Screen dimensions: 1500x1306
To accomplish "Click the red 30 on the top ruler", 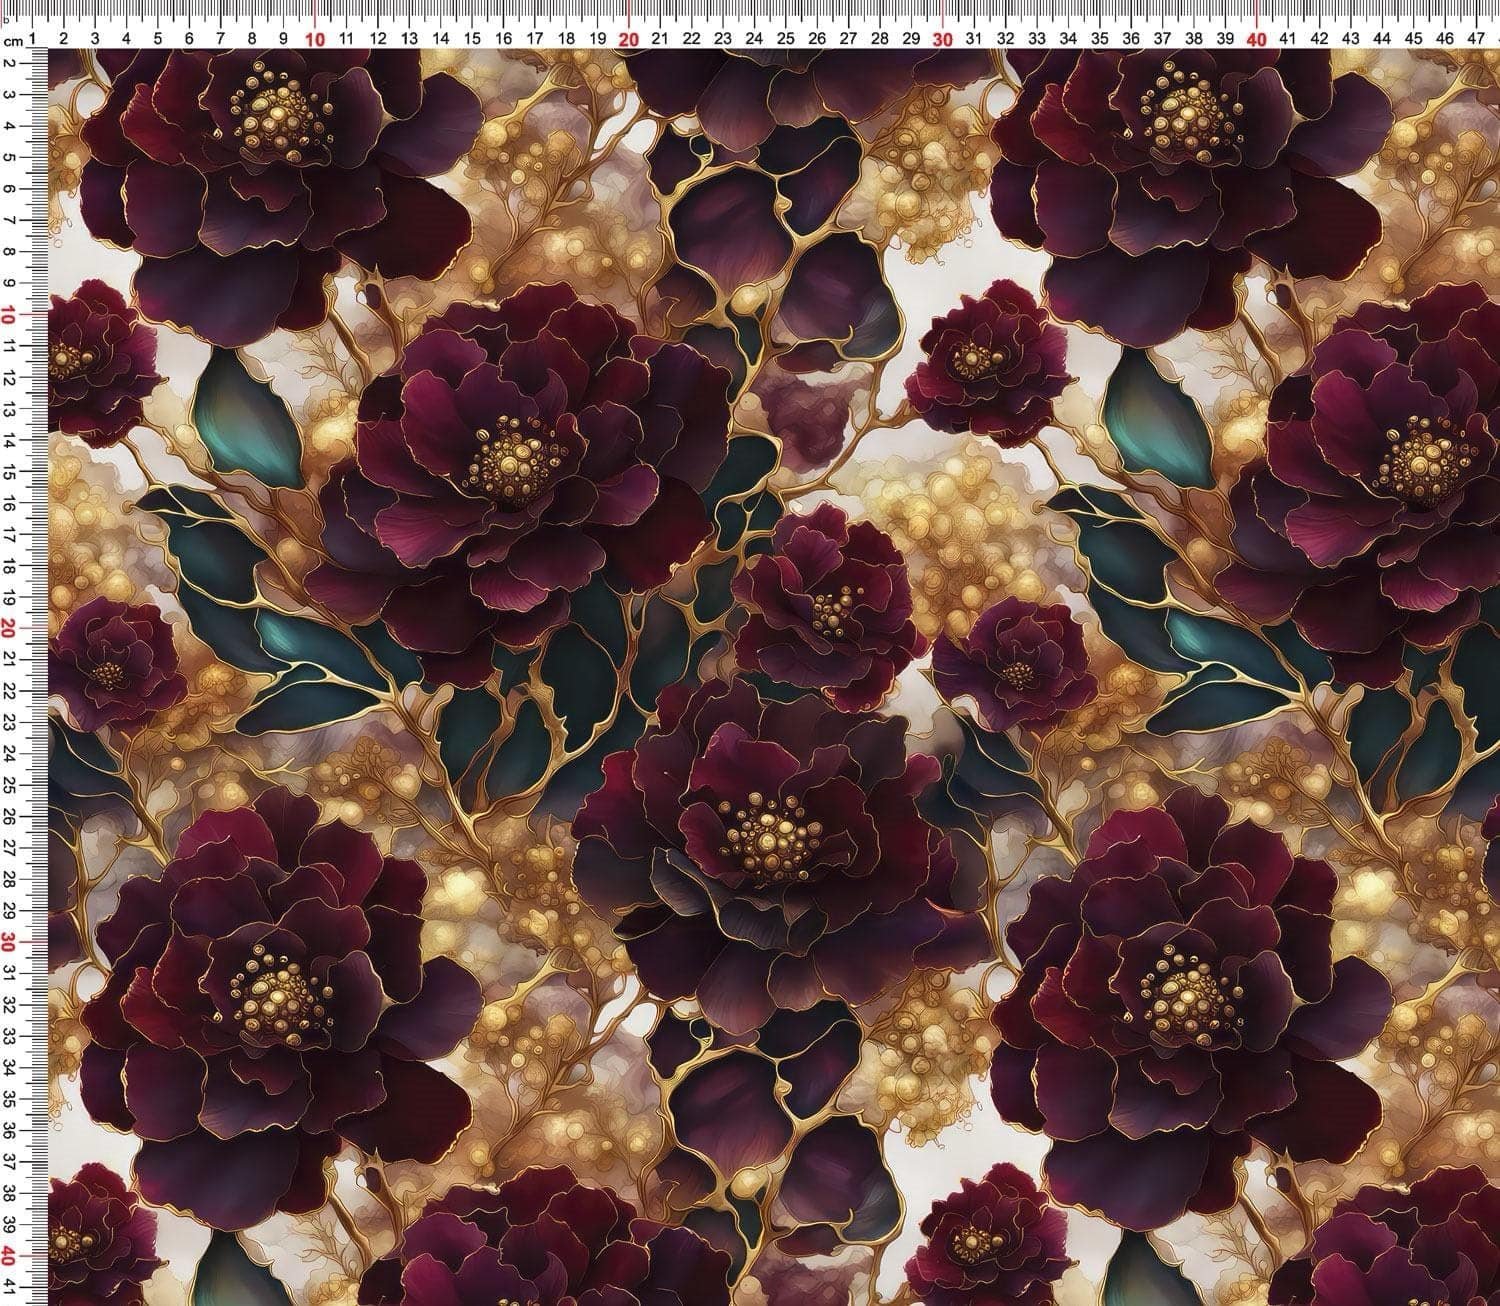I will click(x=943, y=39).
